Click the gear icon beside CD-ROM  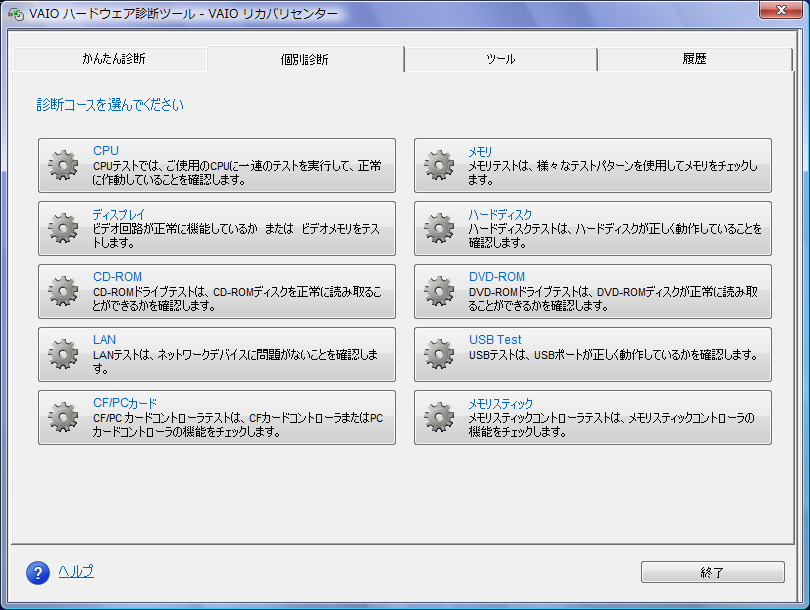click(x=63, y=291)
